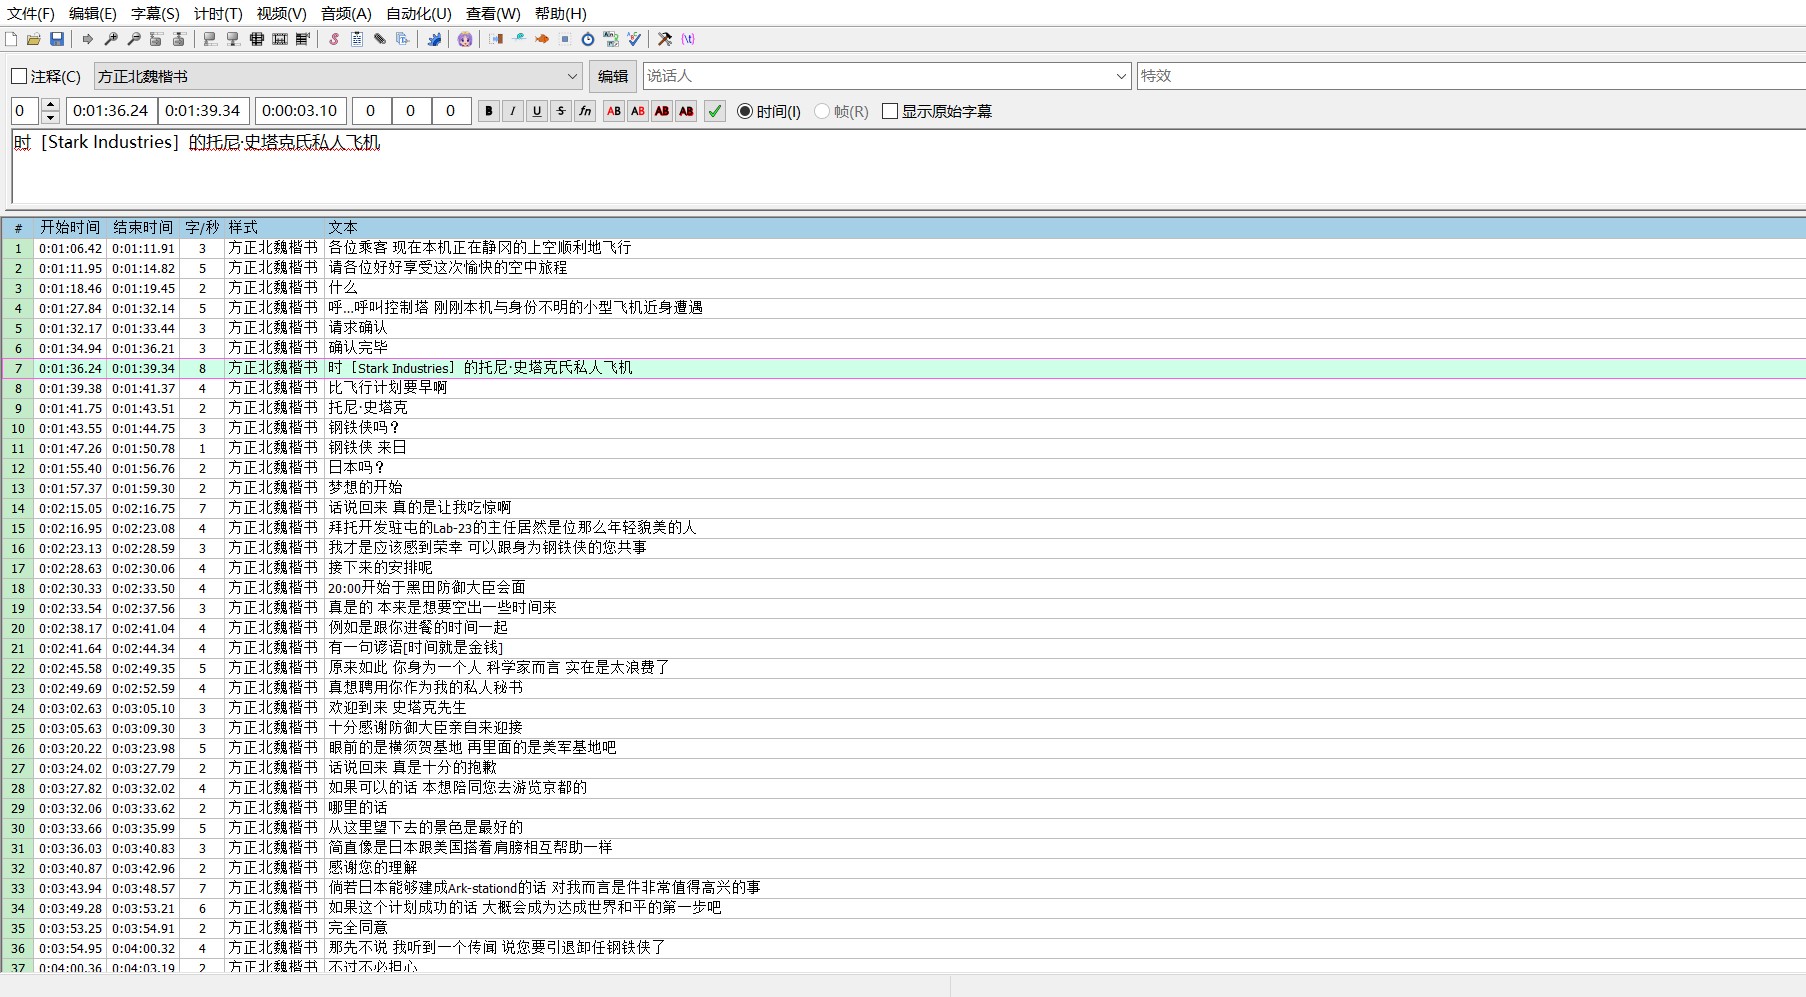
Task: Pick the primary color (first AB button)
Action: [614, 111]
